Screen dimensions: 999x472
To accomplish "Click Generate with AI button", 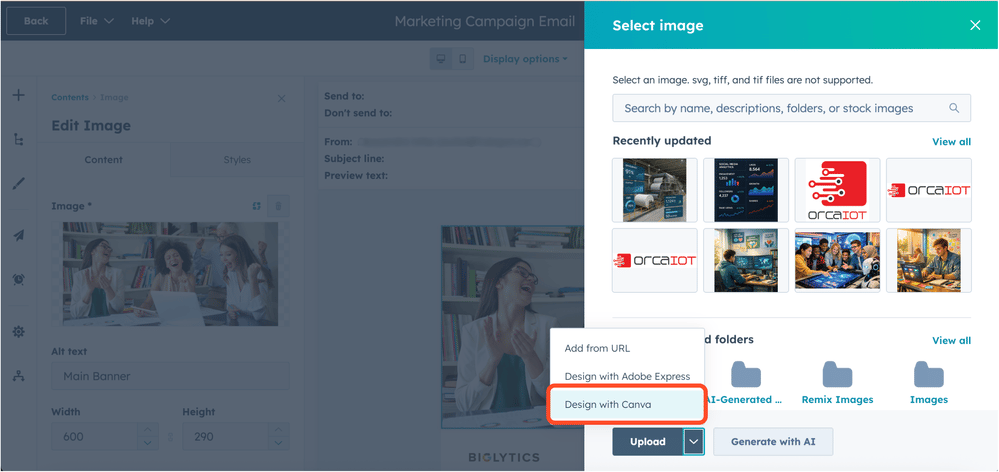I will (x=773, y=441).
